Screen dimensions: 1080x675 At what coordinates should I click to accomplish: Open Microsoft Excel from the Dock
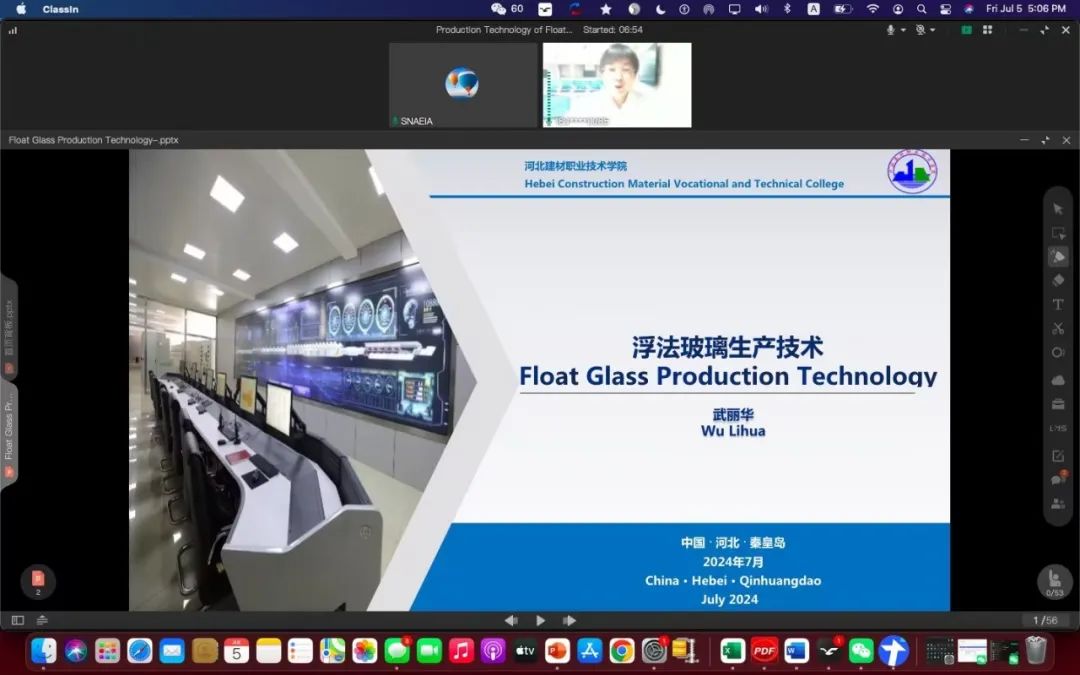click(x=733, y=650)
